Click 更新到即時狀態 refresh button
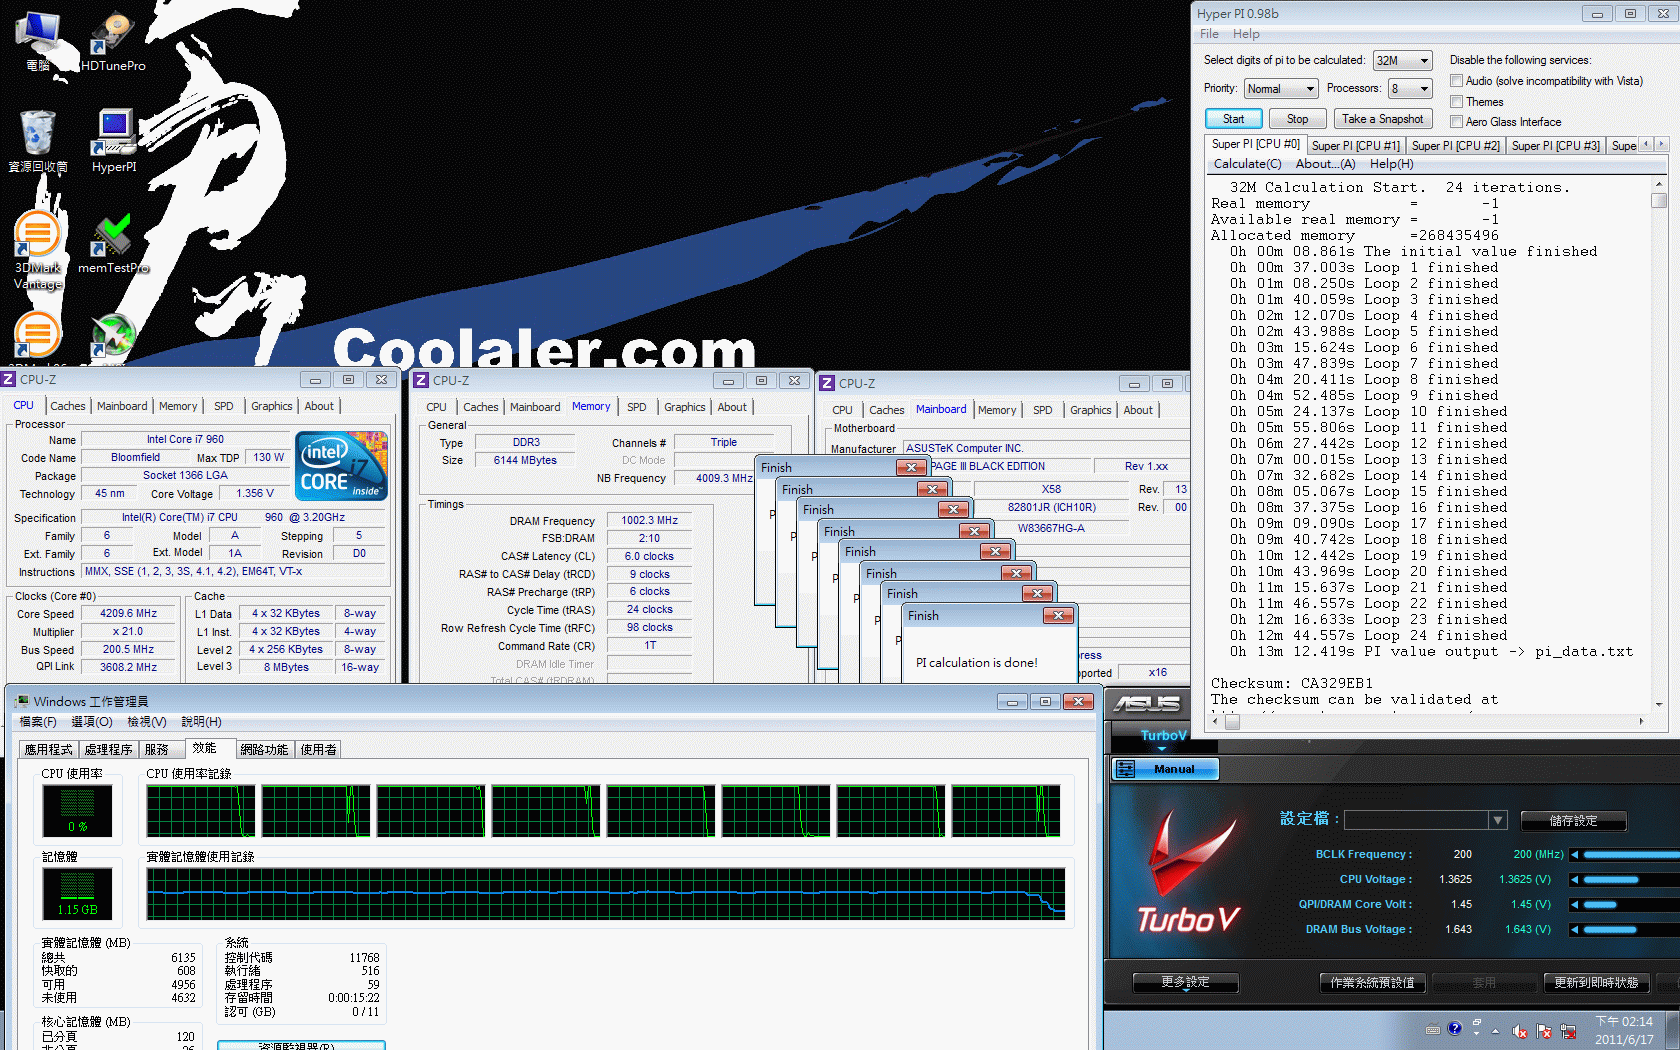Image resolution: width=1680 pixels, height=1050 pixels. pyautogui.click(x=1596, y=983)
